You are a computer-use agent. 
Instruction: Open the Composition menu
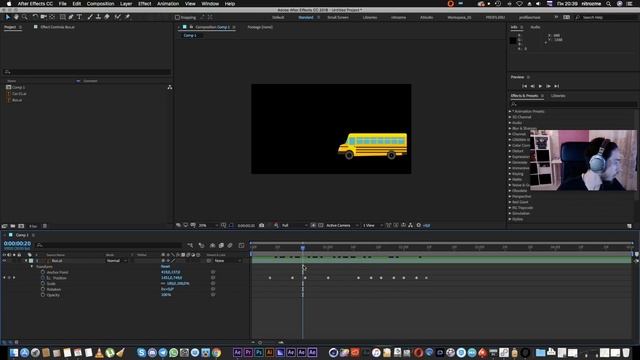[100, 4]
